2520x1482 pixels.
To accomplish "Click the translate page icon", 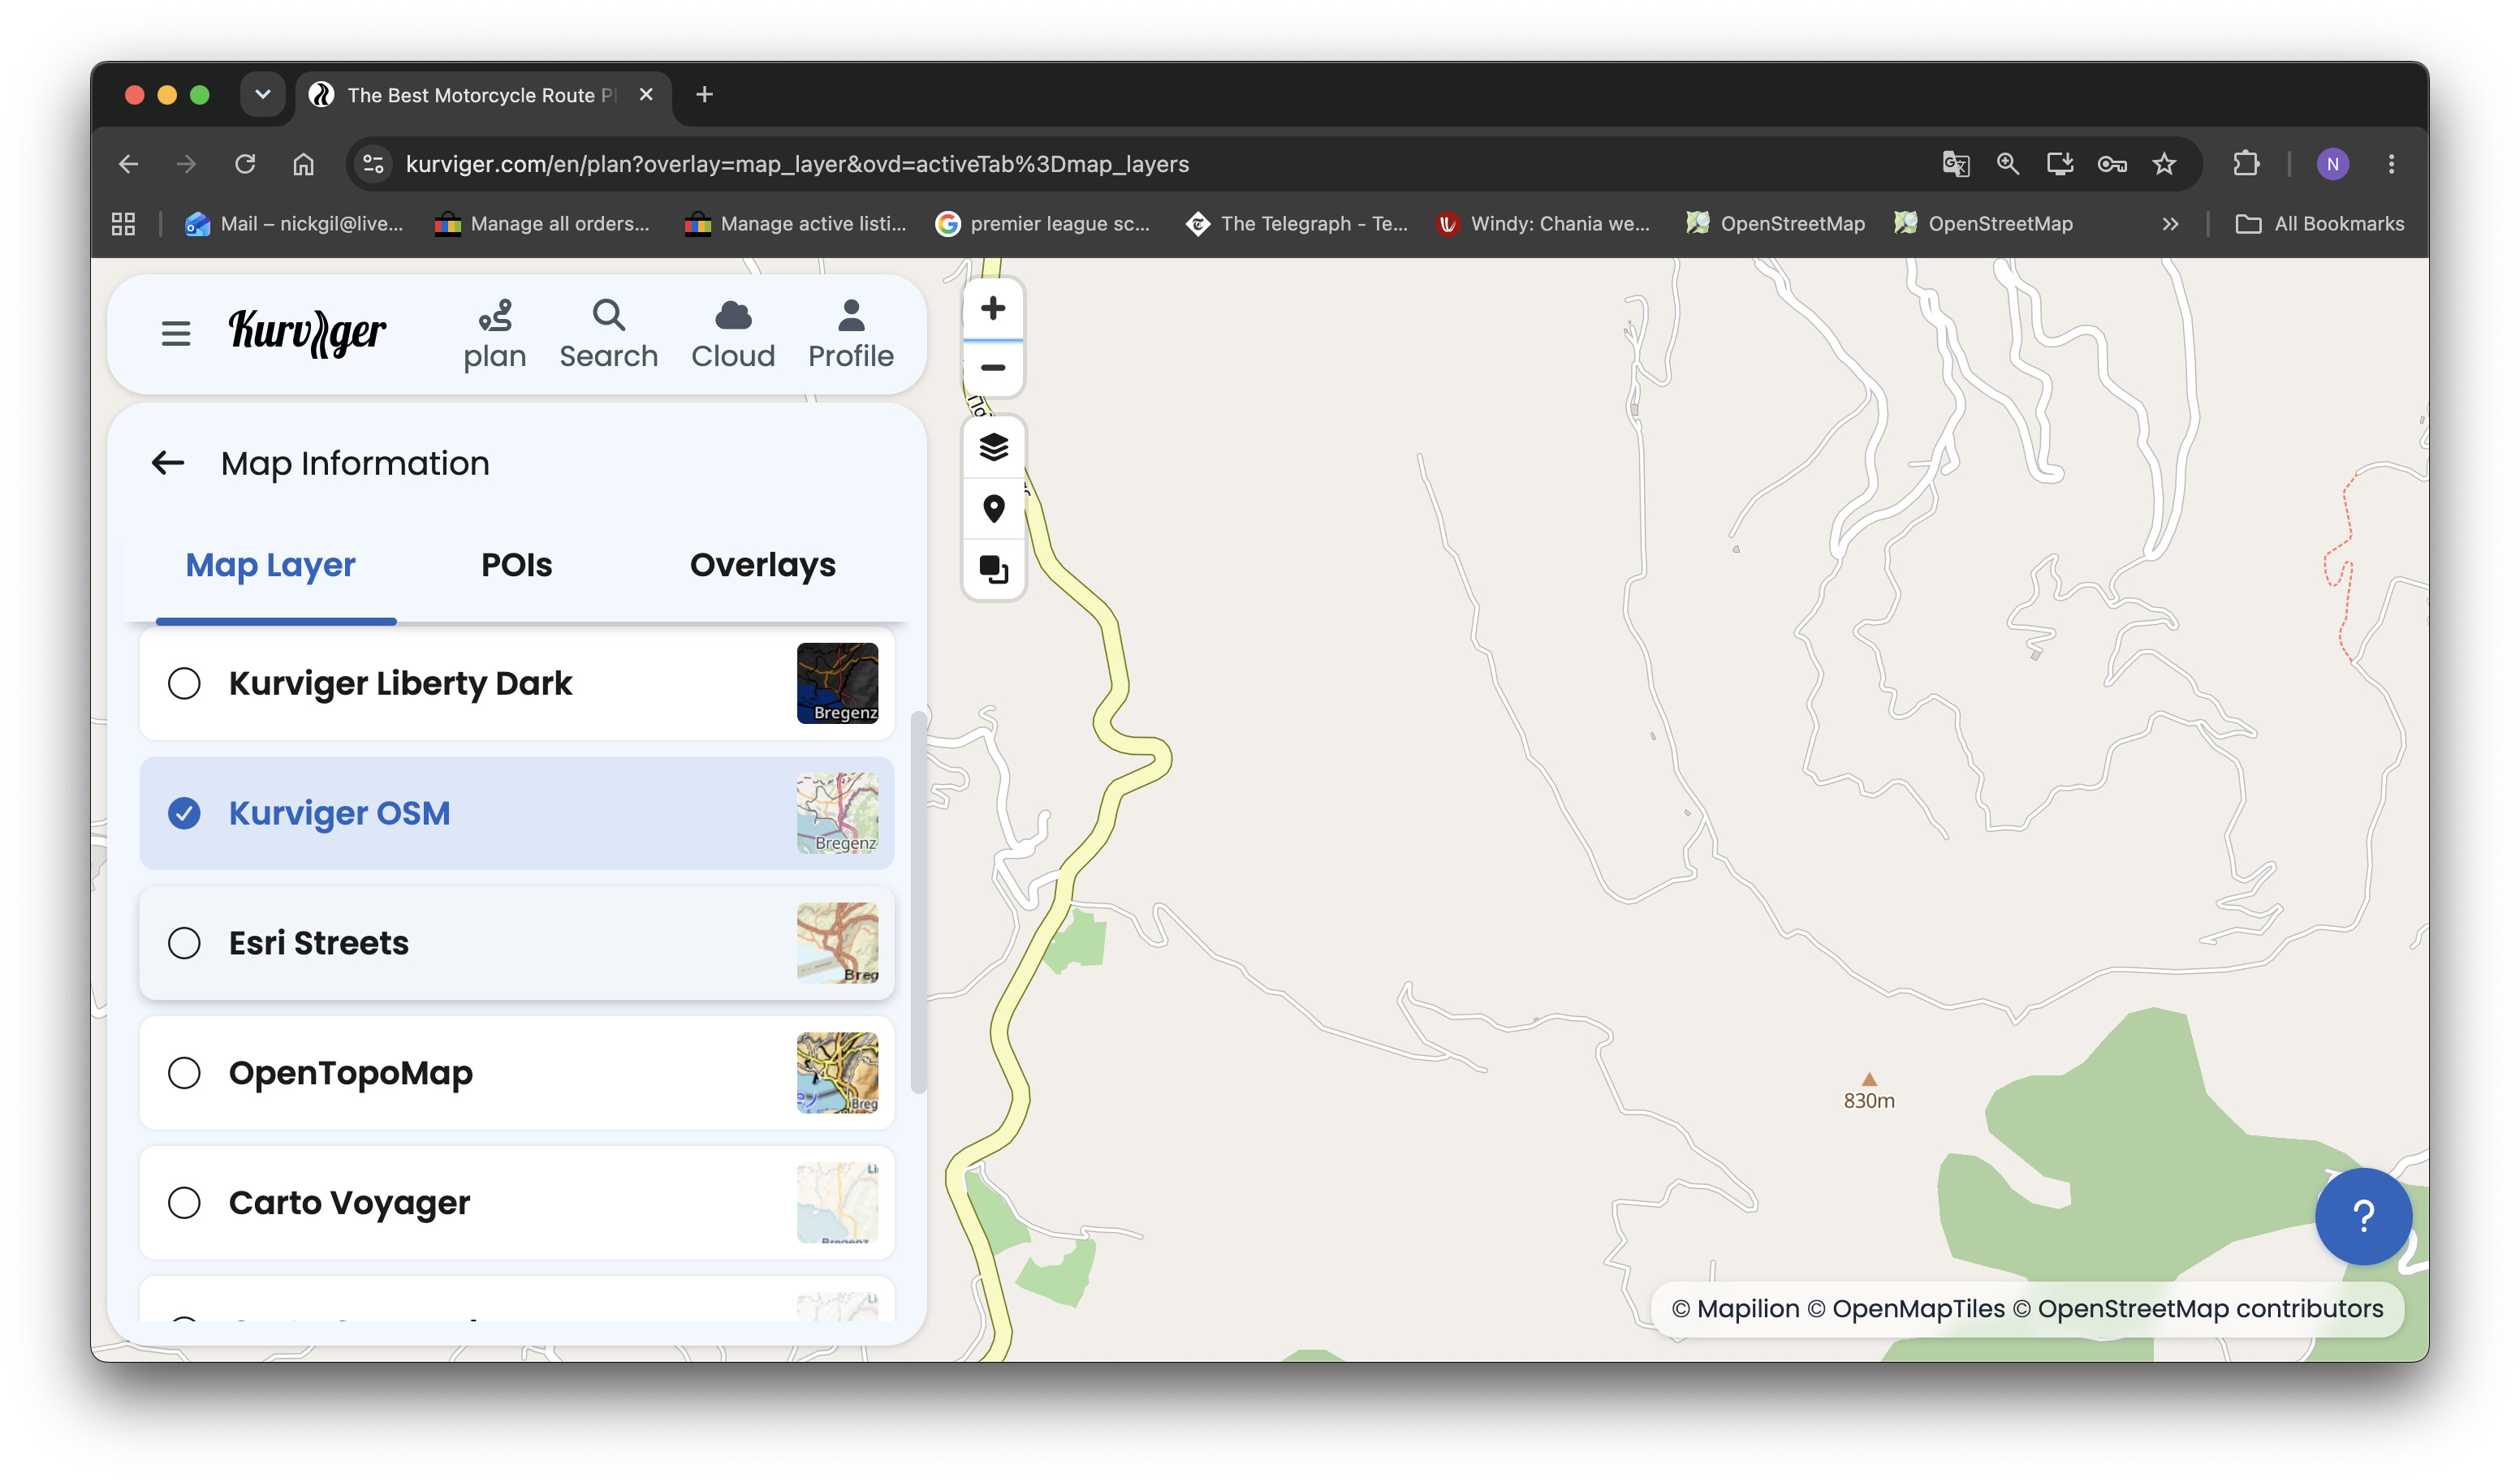I will (x=1956, y=164).
